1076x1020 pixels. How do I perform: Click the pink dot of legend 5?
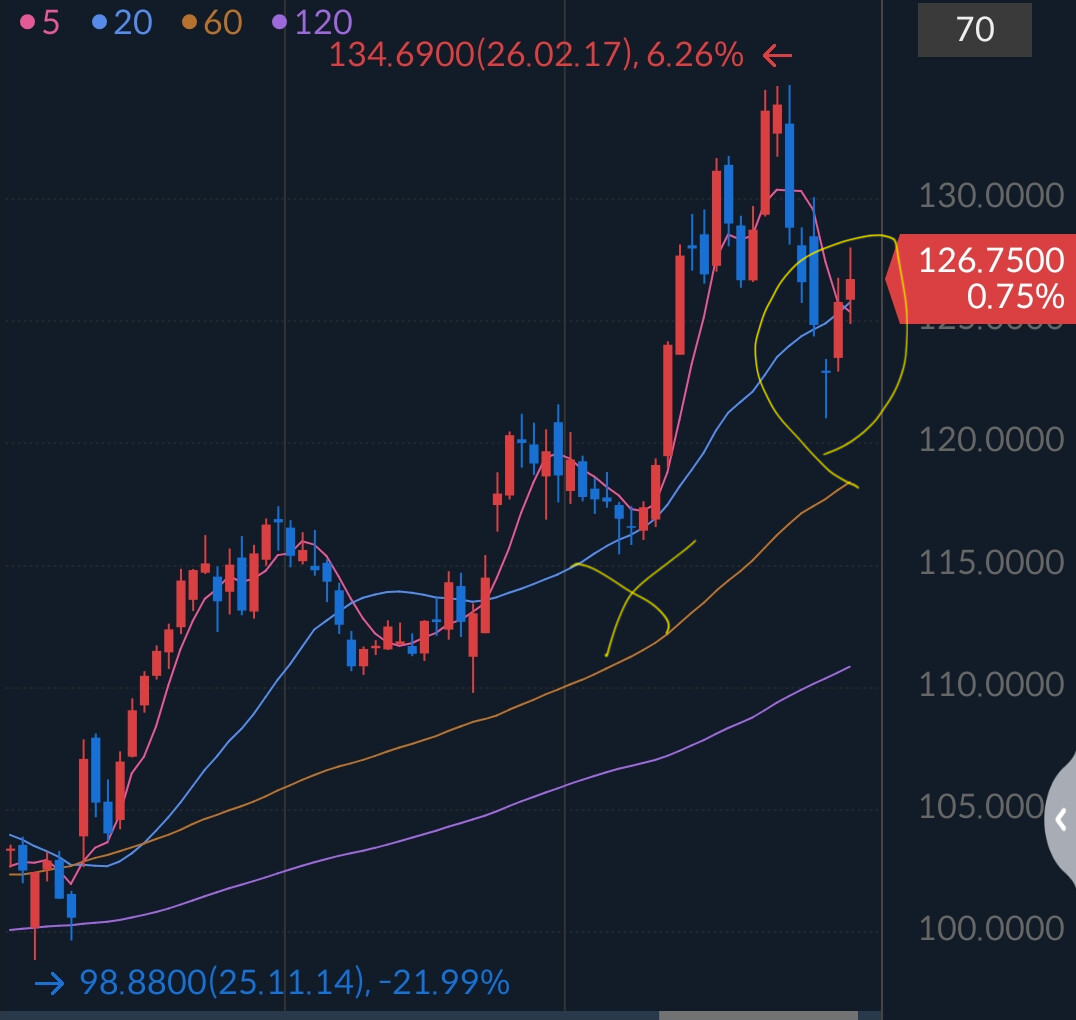[x=27, y=23]
